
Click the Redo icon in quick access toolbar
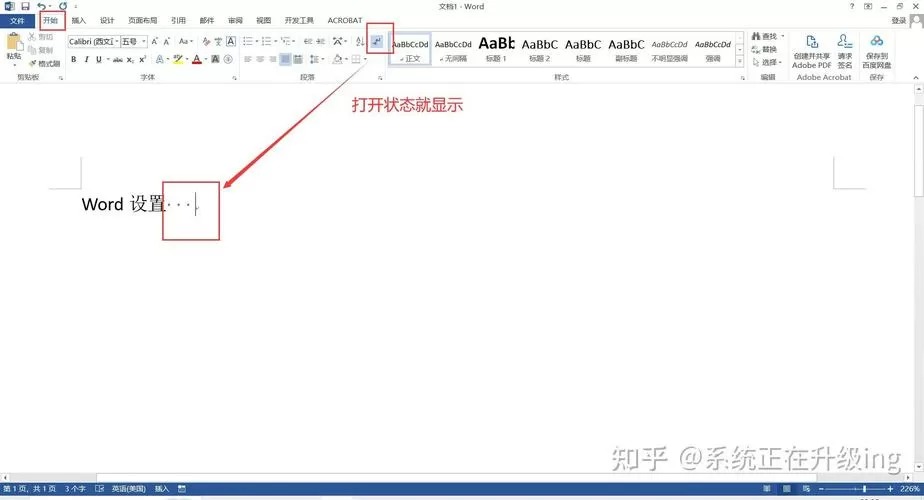coord(62,6)
